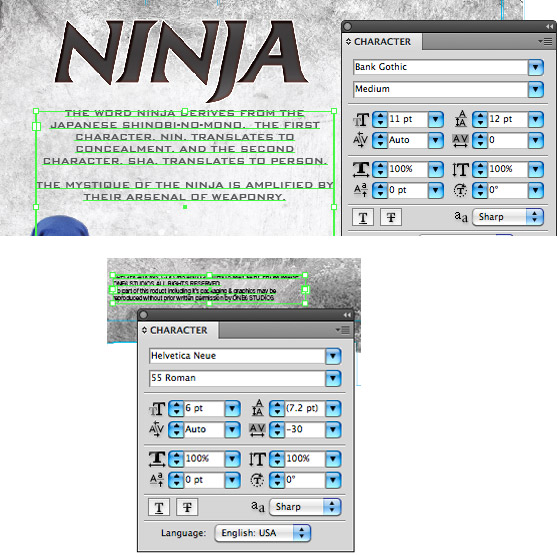The height and width of the screenshot is (557, 557).
Task: Click the 0 pt baseline shift field, Helvetica panel
Action: coord(204,480)
